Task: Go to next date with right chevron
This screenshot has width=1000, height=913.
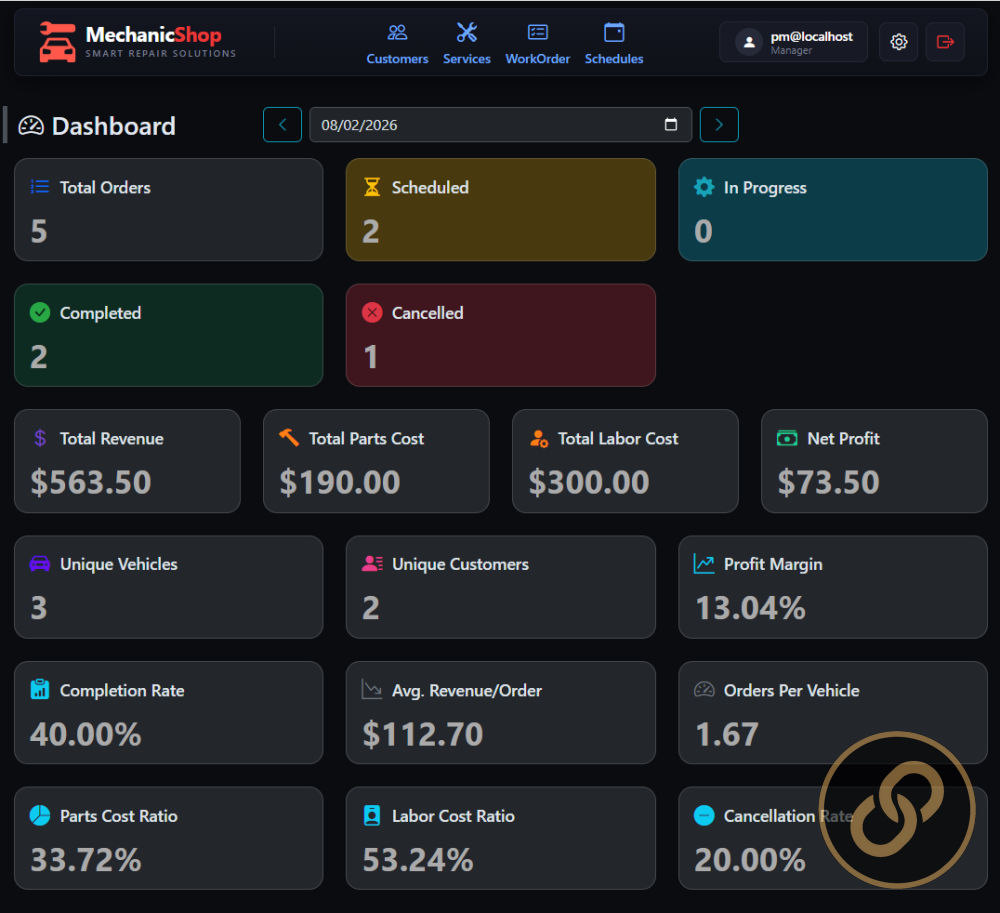Action: pos(719,124)
